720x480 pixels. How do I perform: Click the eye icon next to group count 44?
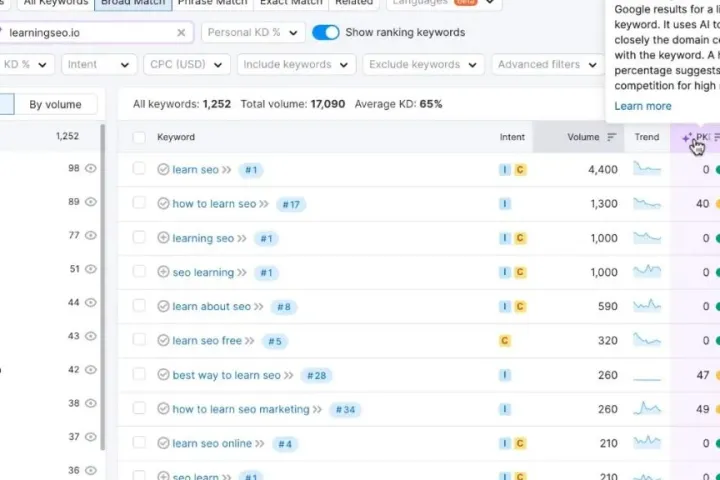(x=91, y=302)
